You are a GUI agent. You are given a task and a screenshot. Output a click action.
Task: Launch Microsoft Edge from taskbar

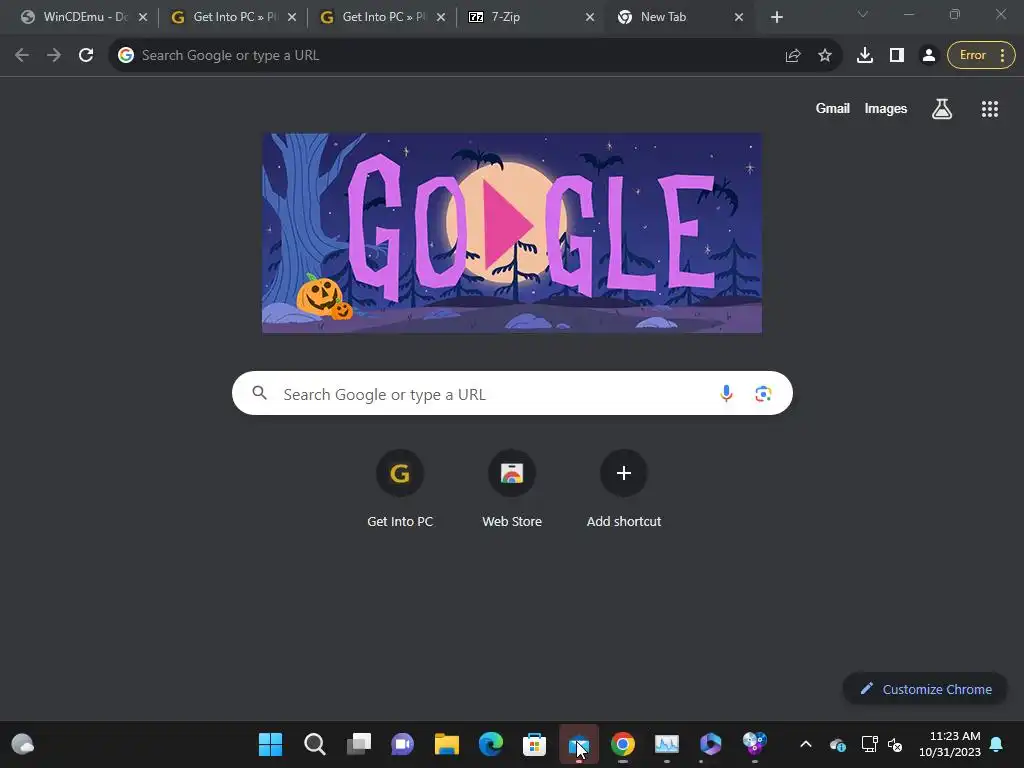pos(490,744)
